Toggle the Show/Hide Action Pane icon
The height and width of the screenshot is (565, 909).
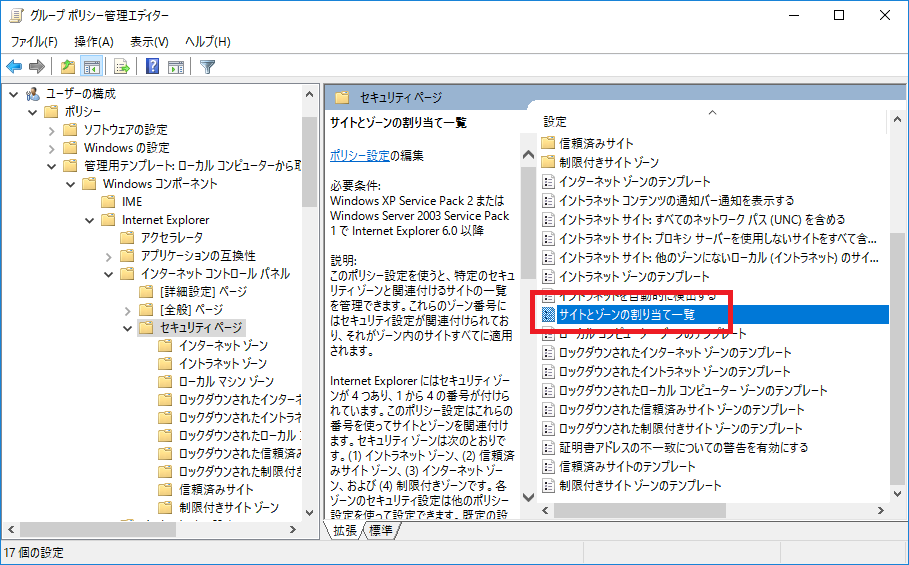pyautogui.click(x=176, y=67)
